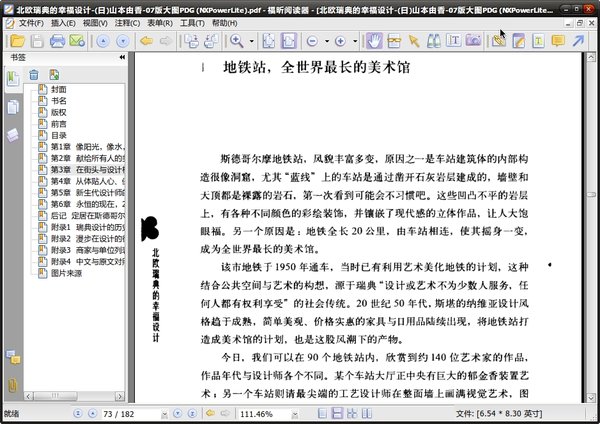600x424 pixels.
Task: Click the Print icon in the toolbar
Action: click(58, 41)
